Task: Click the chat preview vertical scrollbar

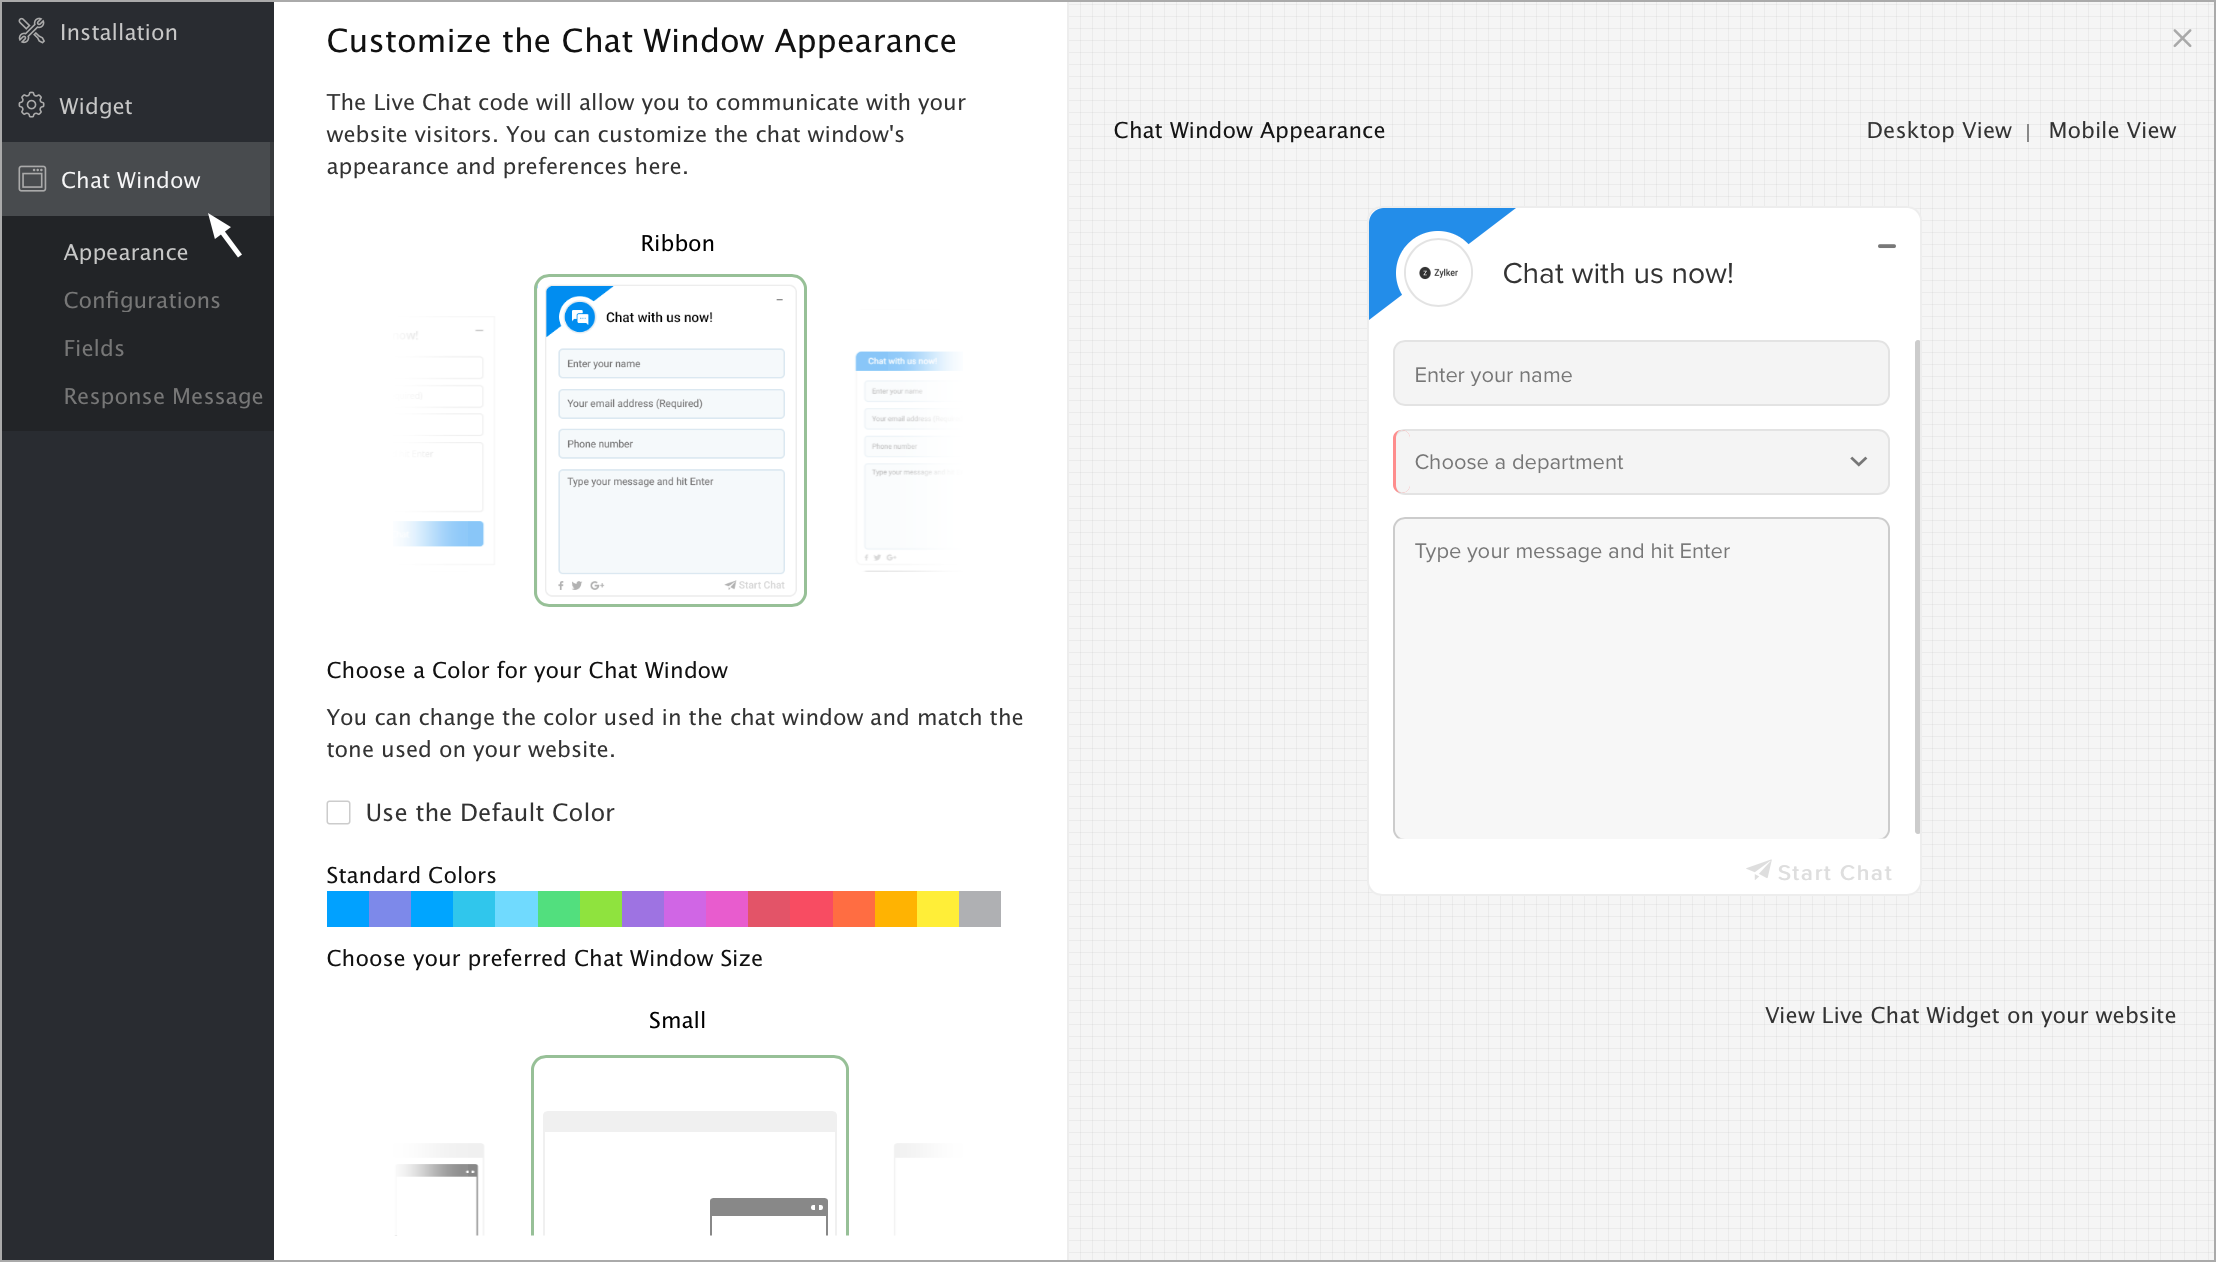Action: click(x=1917, y=586)
